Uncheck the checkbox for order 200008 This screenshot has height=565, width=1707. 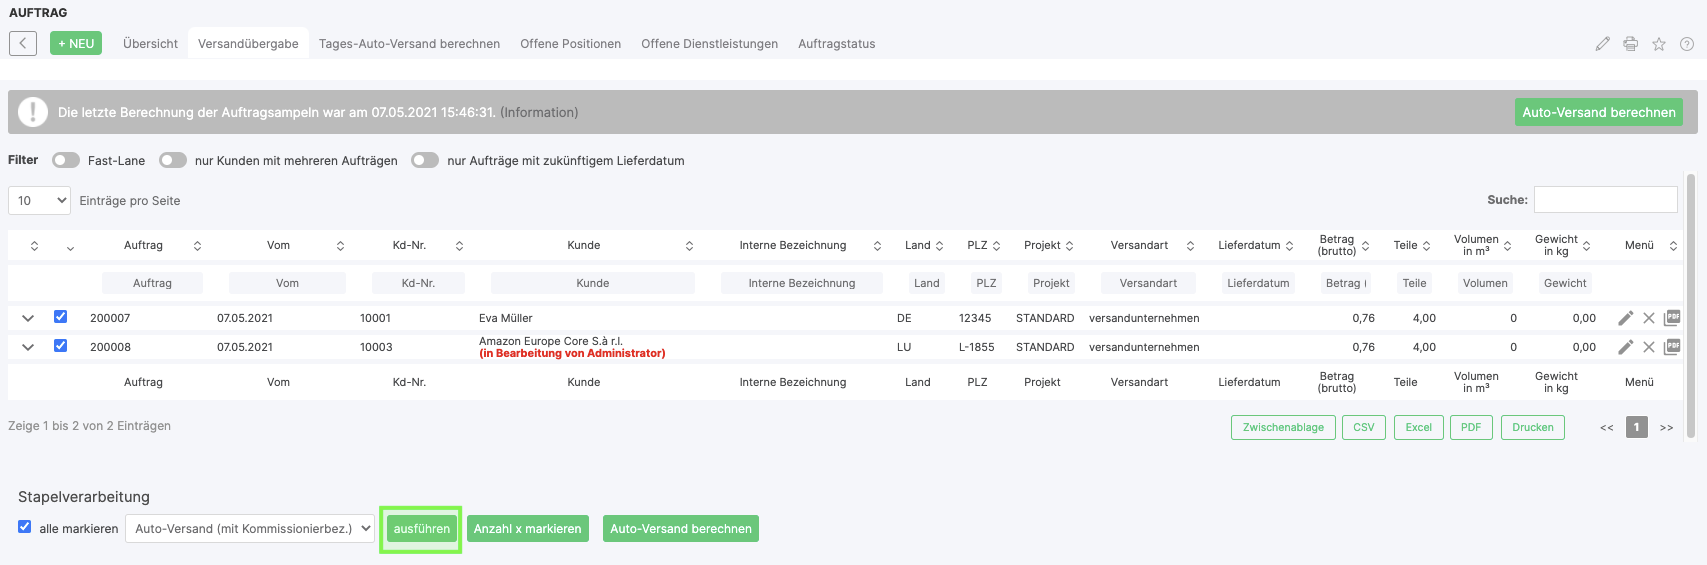(x=61, y=346)
